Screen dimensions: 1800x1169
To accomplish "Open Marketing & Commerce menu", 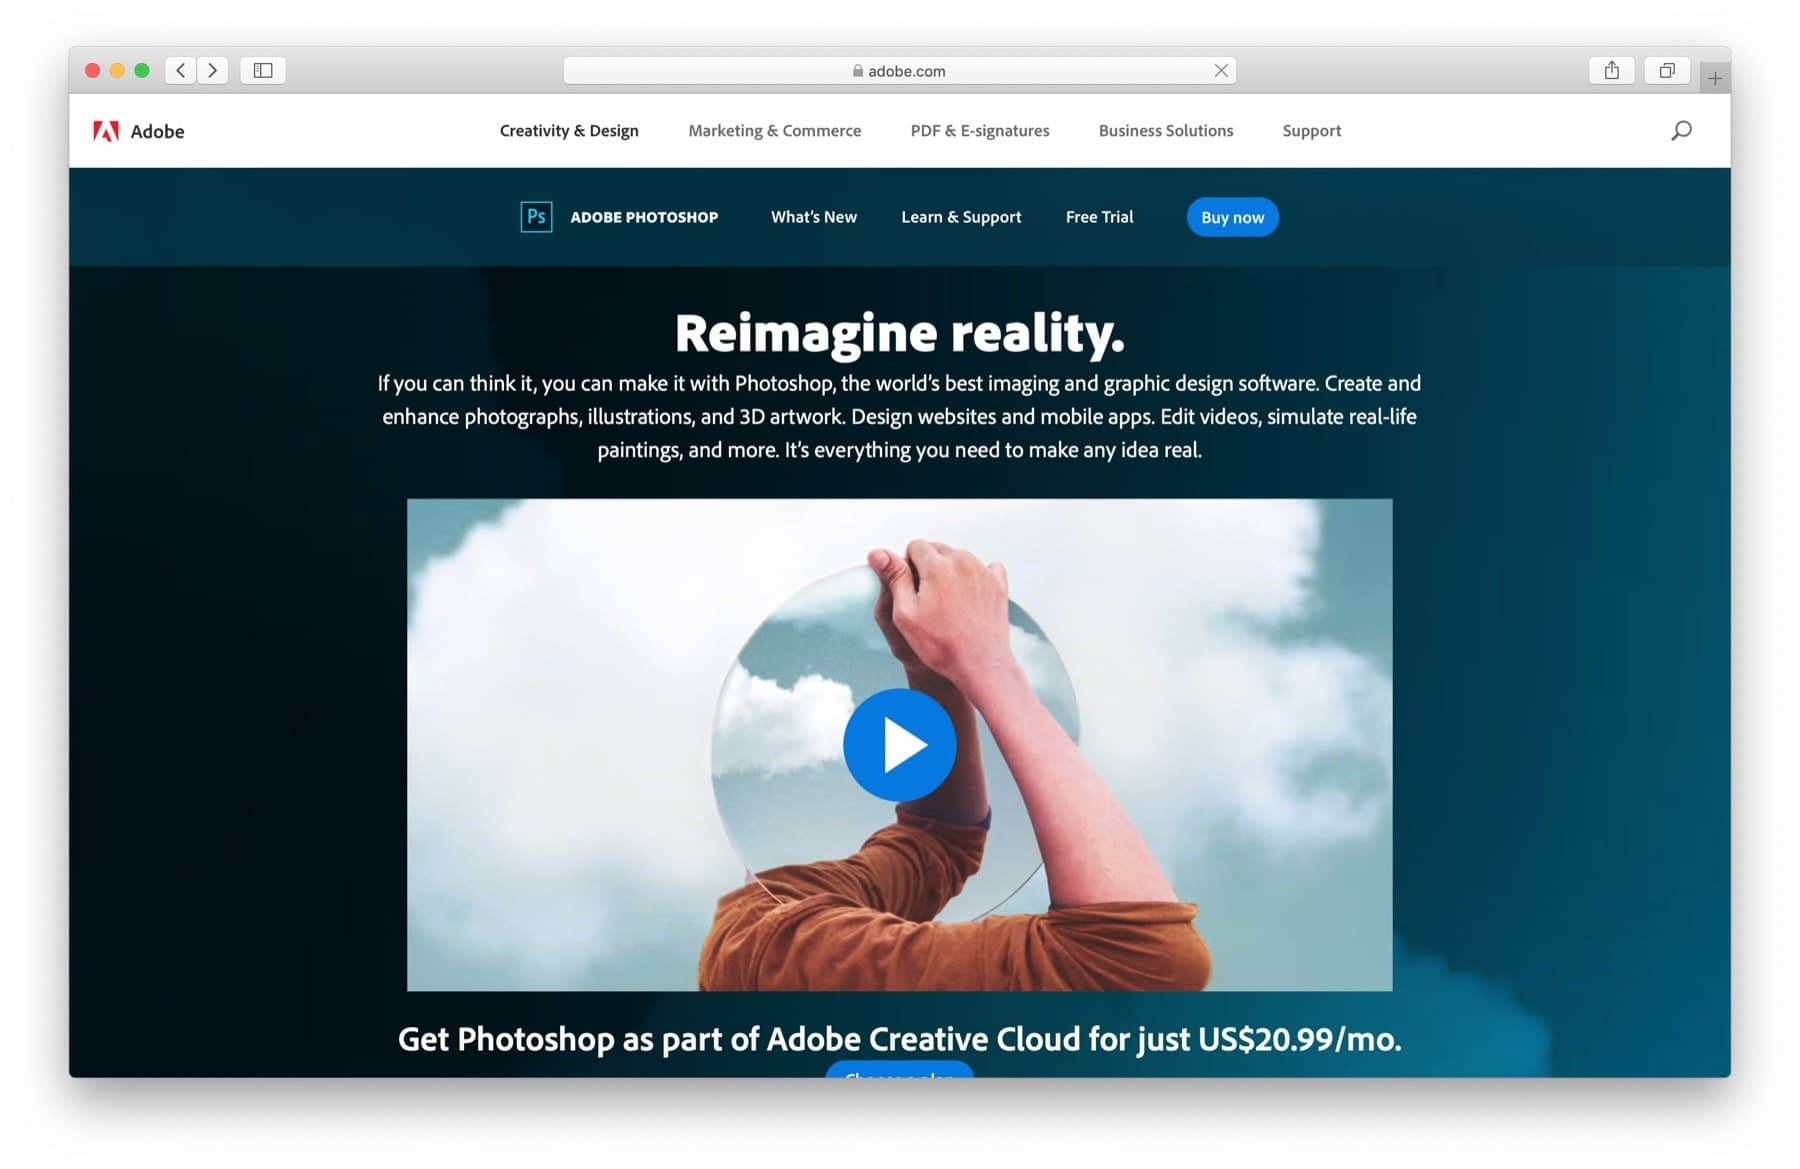I will pyautogui.click(x=774, y=131).
